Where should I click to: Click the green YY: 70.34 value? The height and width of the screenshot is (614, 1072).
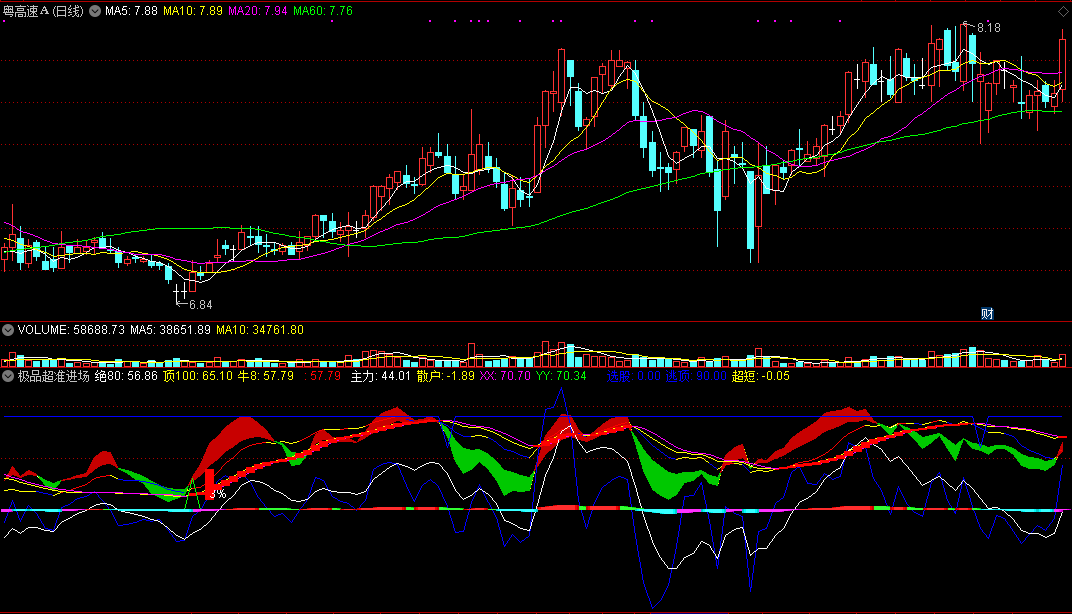[x=561, y=376]
